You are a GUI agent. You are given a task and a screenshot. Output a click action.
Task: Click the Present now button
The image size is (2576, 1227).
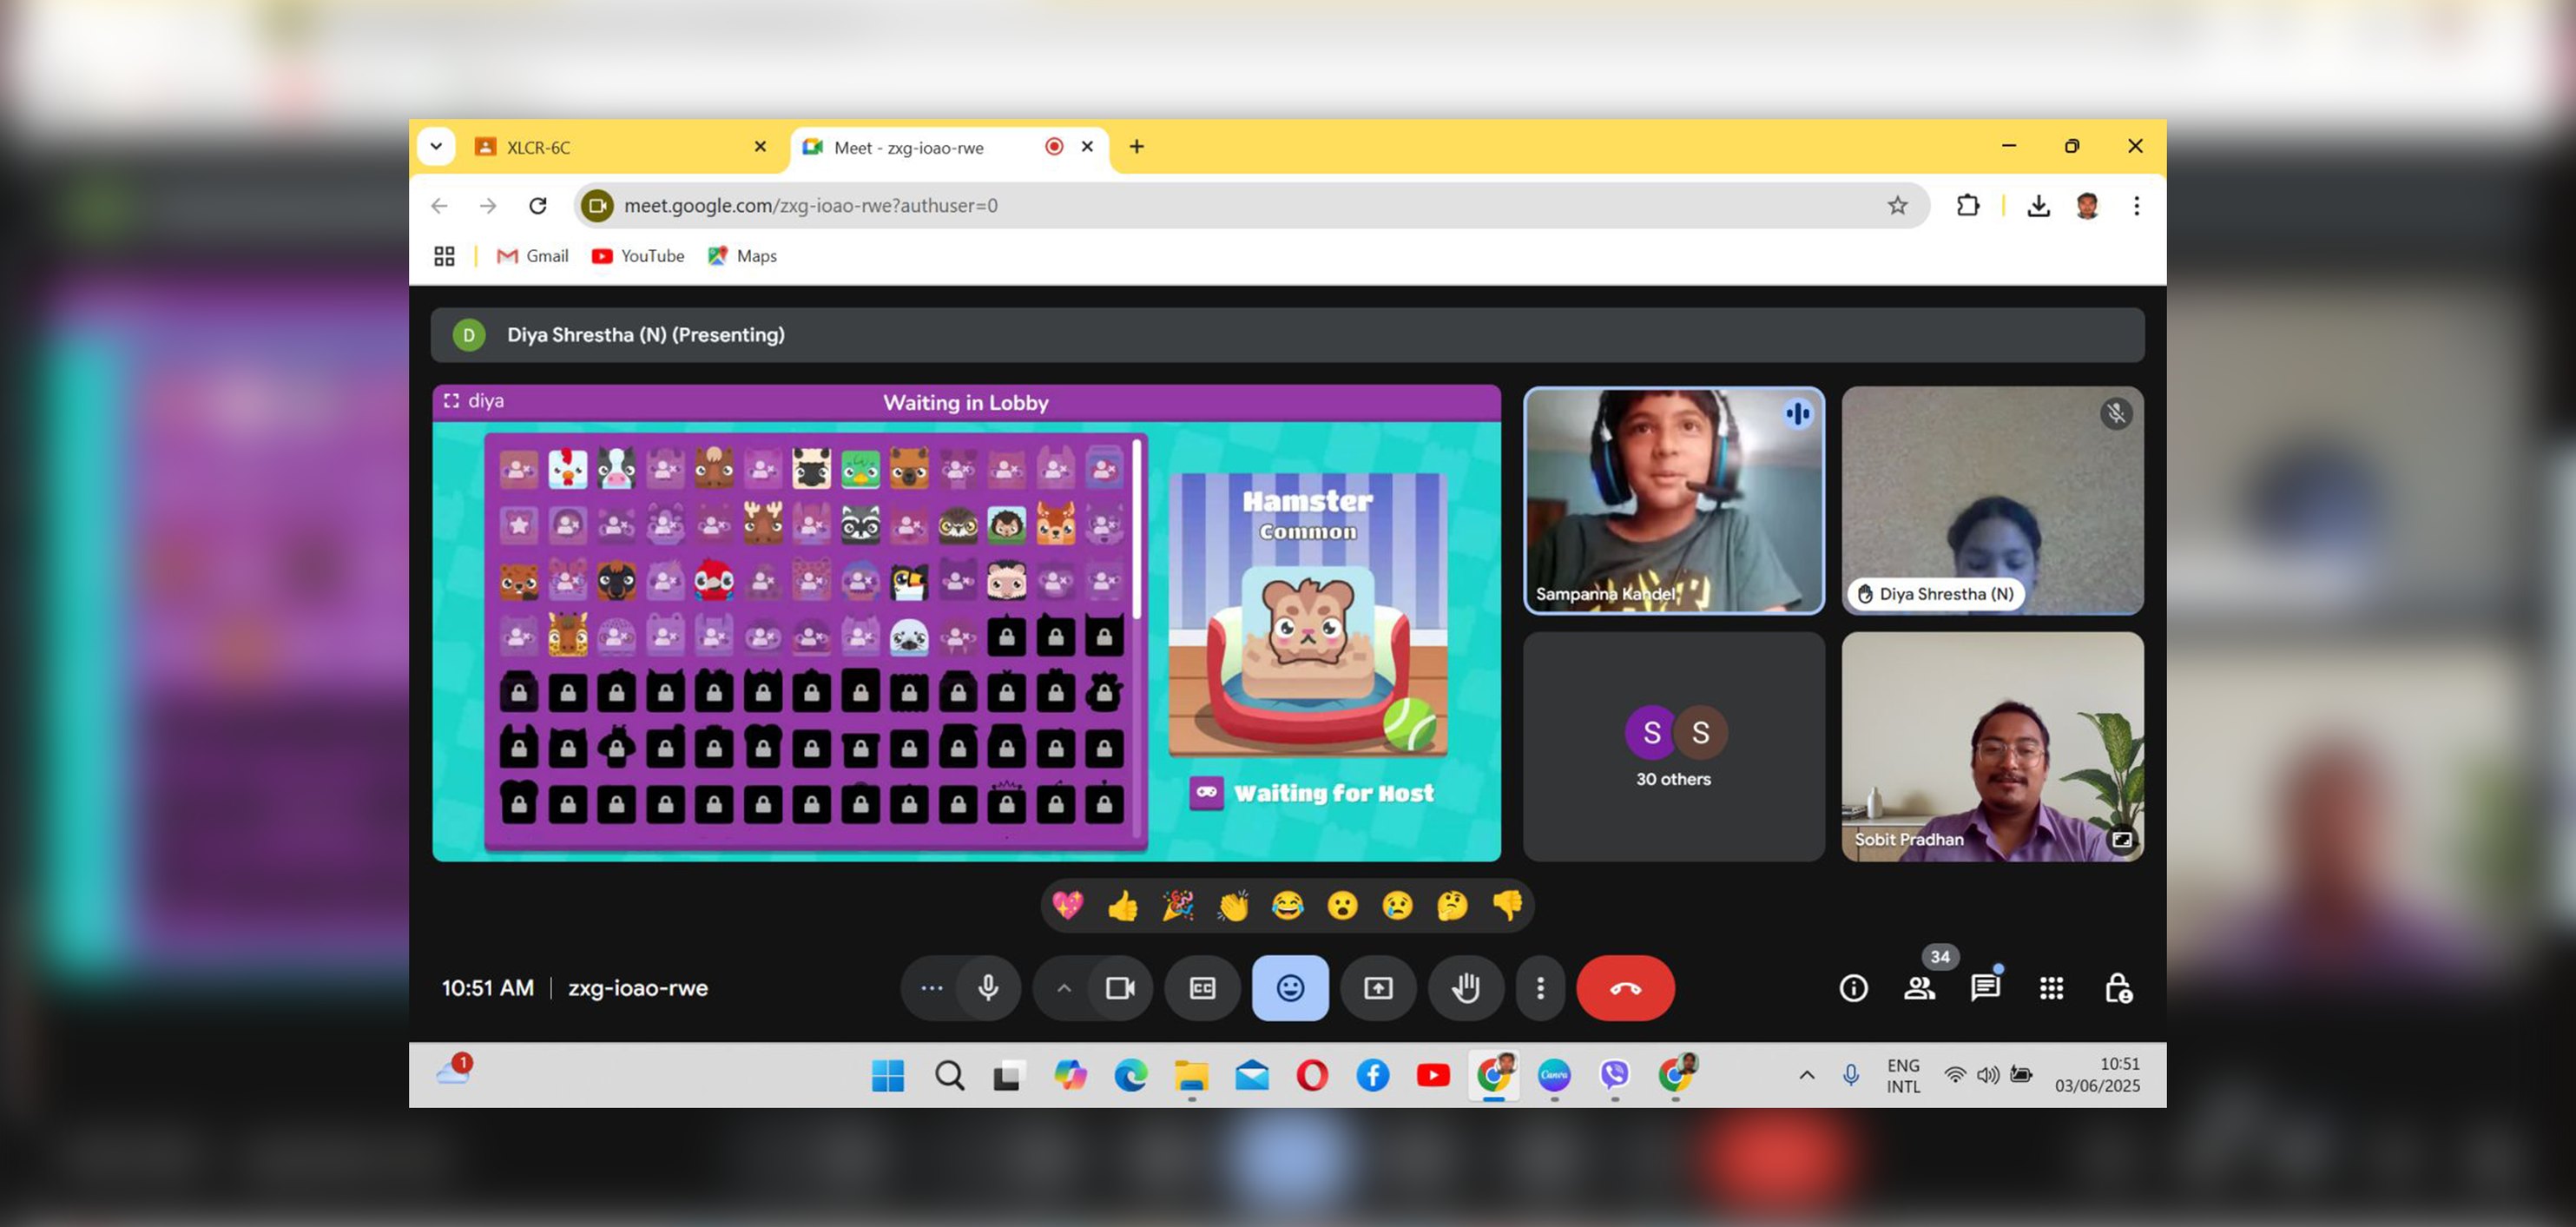1378,988
